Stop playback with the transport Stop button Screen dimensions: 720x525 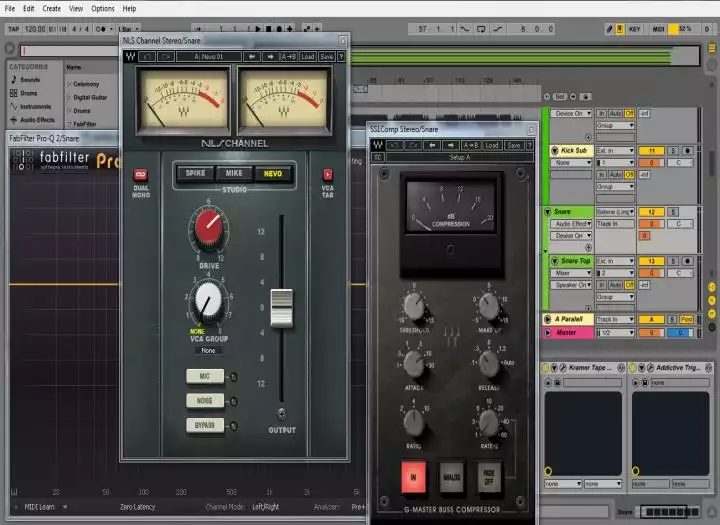coord(269,29)
